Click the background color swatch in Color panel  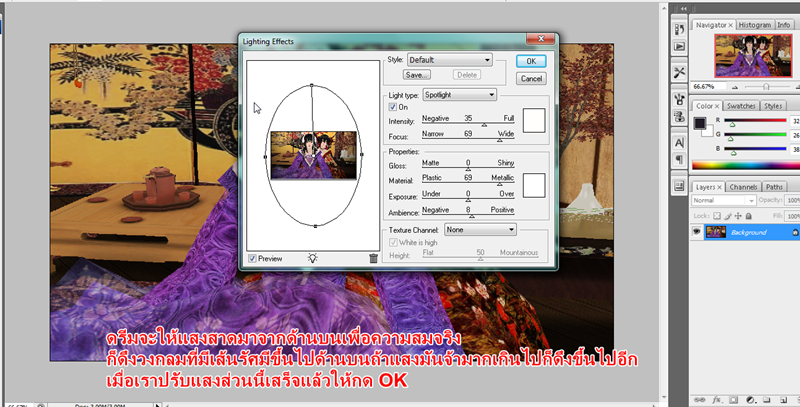[x=709, y=131]
